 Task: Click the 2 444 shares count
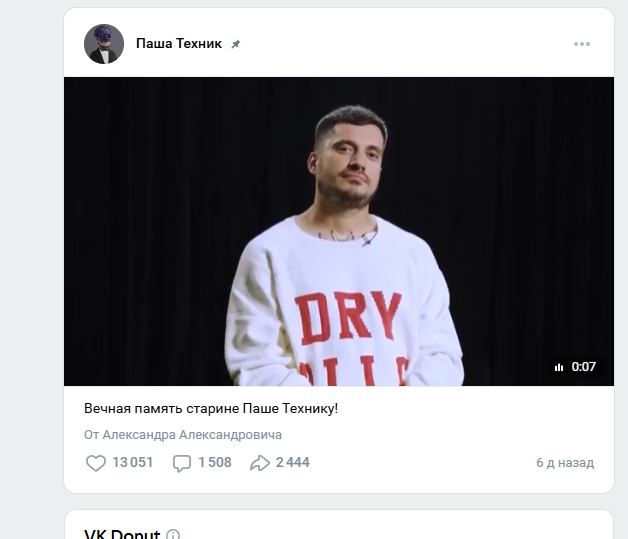click(293, 463)
